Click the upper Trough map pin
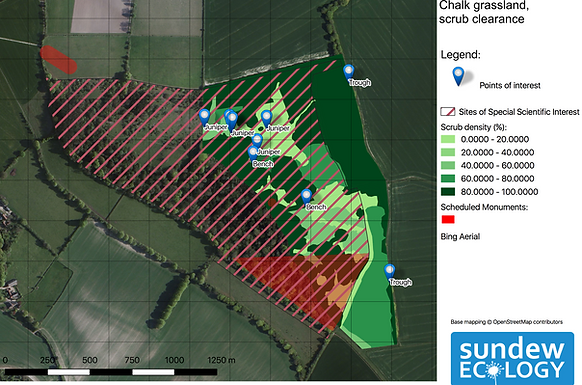The image size is (582, 385). 349,73
